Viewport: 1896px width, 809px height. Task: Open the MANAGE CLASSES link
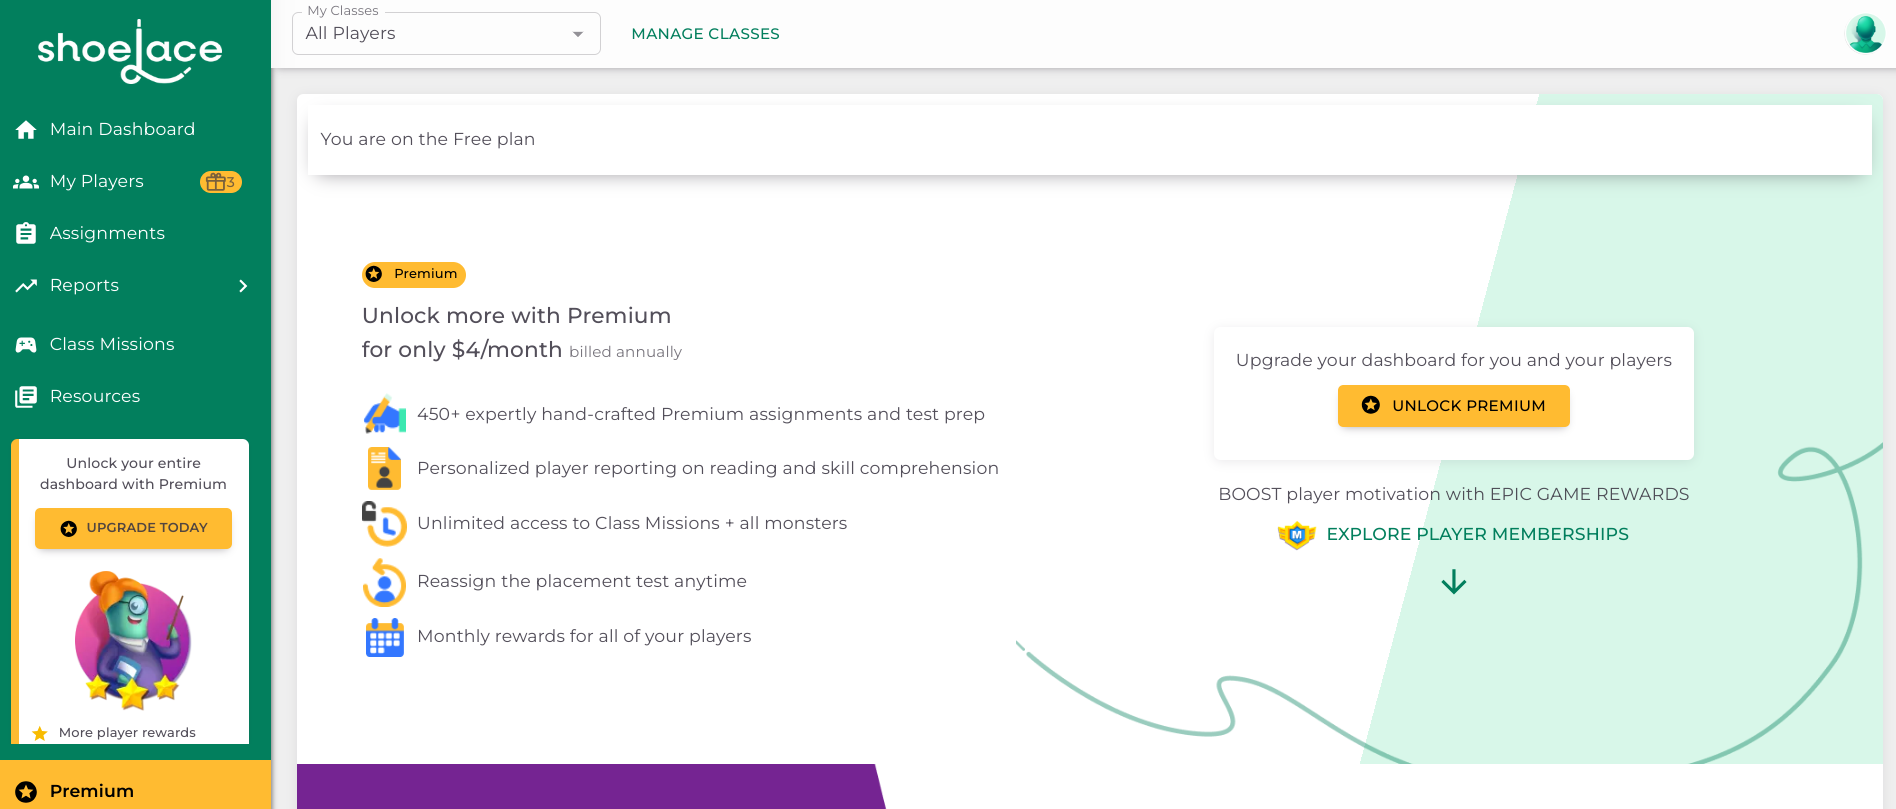(705, 34)
